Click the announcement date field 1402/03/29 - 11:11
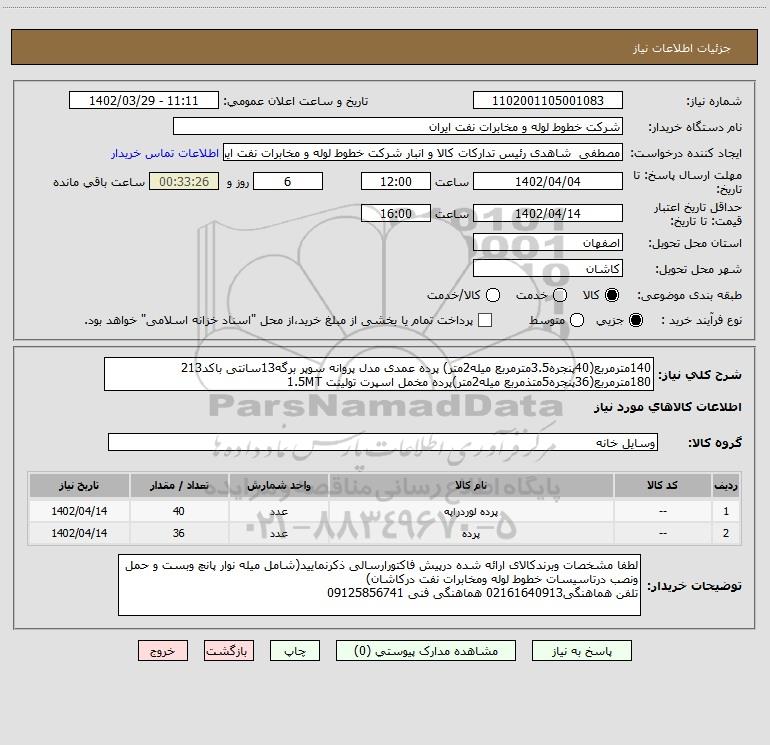The height and width of the screenshot is (745, 770). [144, 100]
